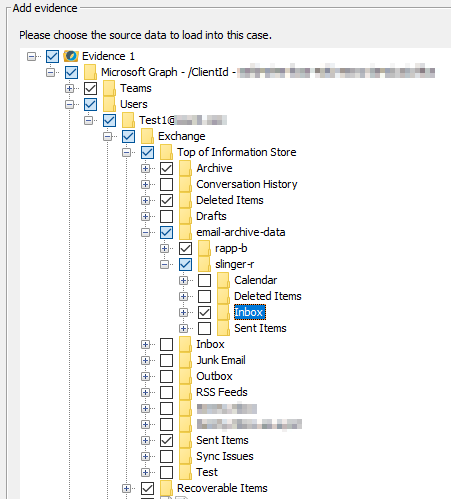Viewport: 451px width, 499px height.
Task: Collapse the email-archive-data folder node
Action: point(145,232)
